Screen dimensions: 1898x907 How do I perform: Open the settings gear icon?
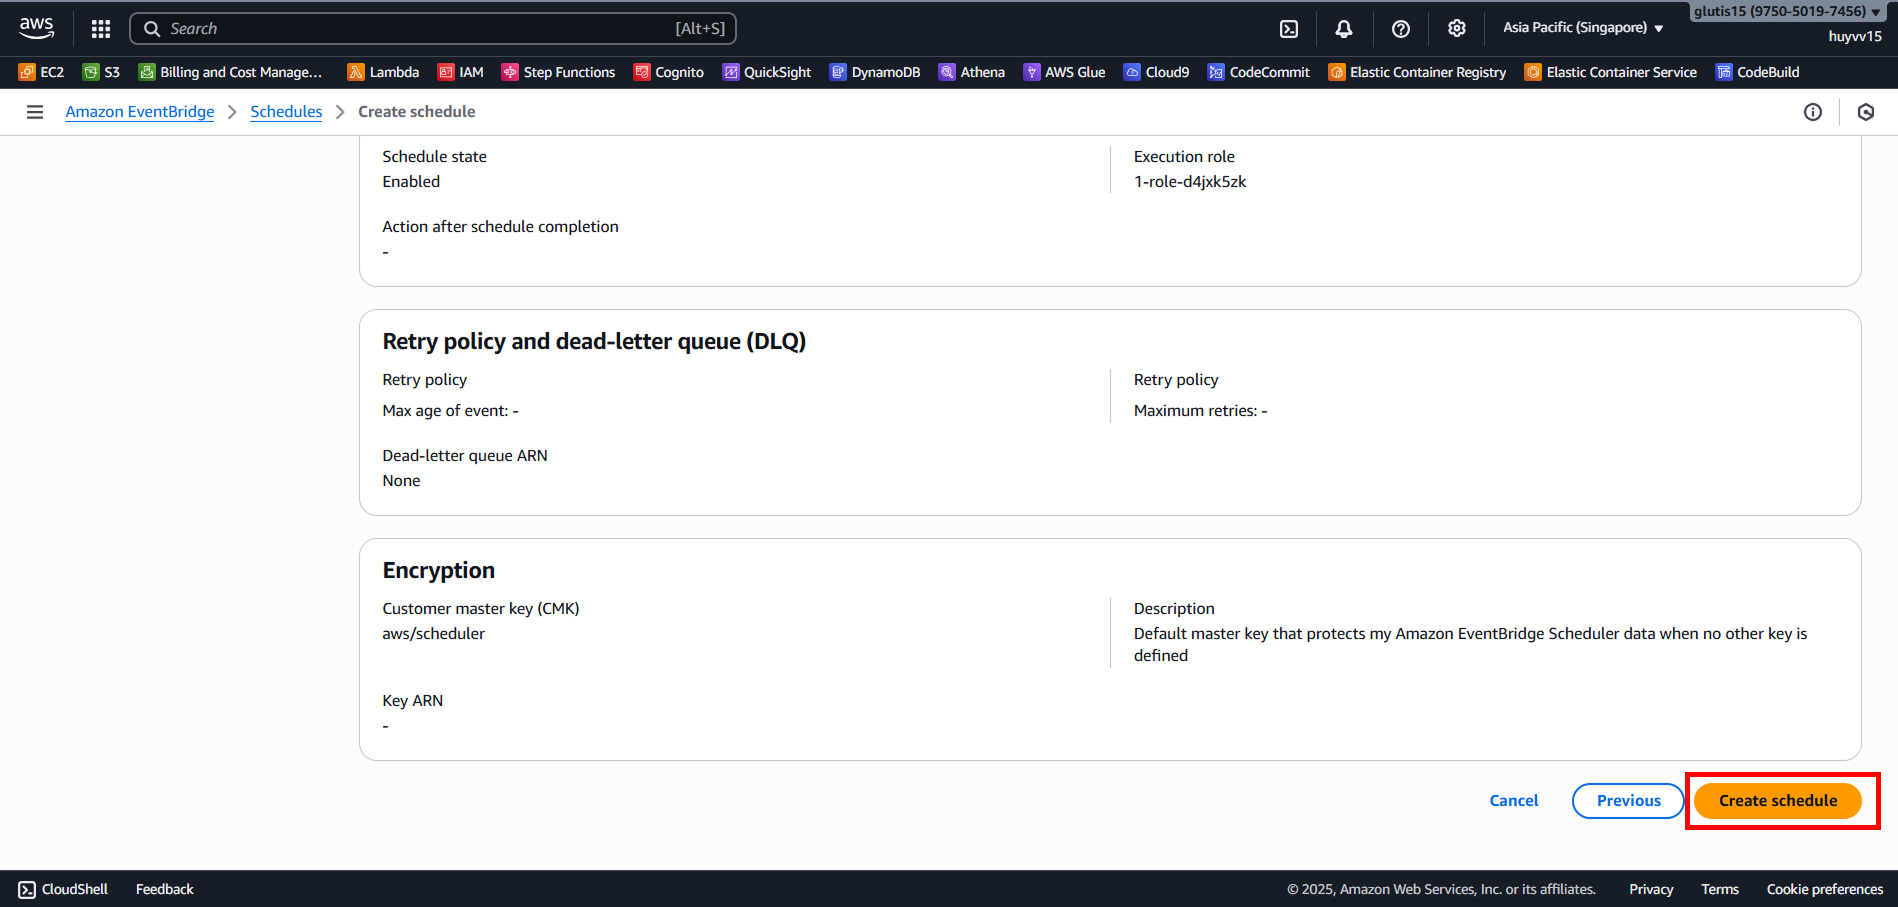(x=1456, y=29)
